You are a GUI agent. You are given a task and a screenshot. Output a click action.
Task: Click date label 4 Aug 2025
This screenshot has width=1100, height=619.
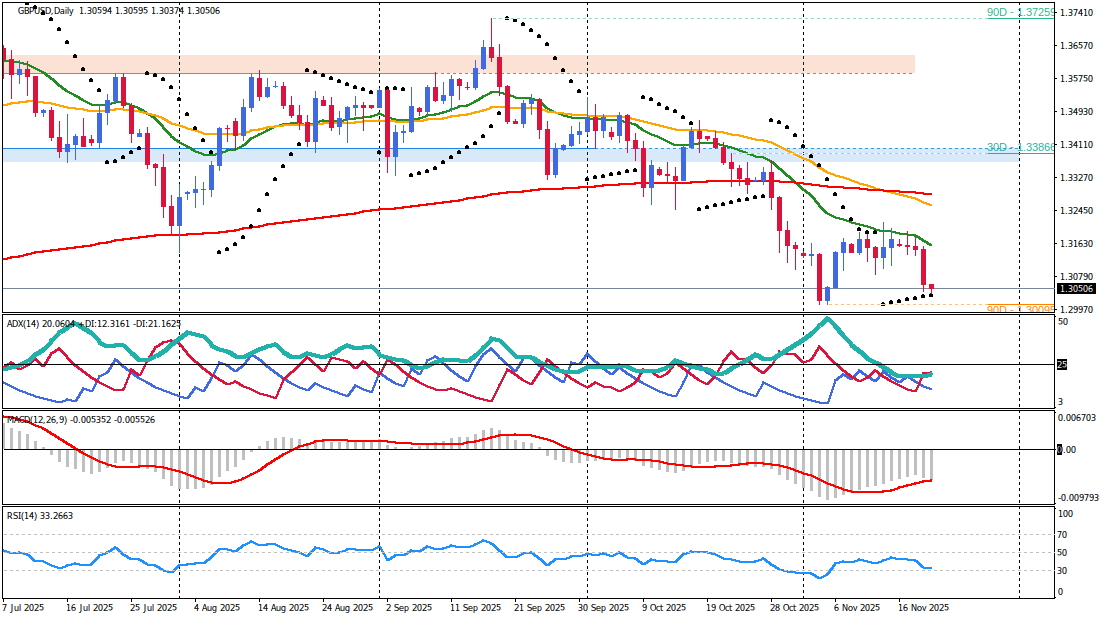point(216,608)
